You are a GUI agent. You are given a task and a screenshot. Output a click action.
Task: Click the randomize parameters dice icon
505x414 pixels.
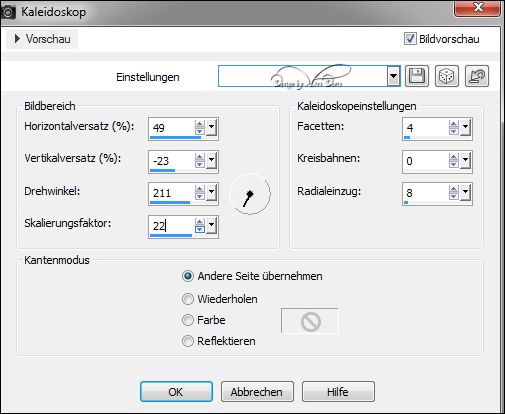pos(447,76)
